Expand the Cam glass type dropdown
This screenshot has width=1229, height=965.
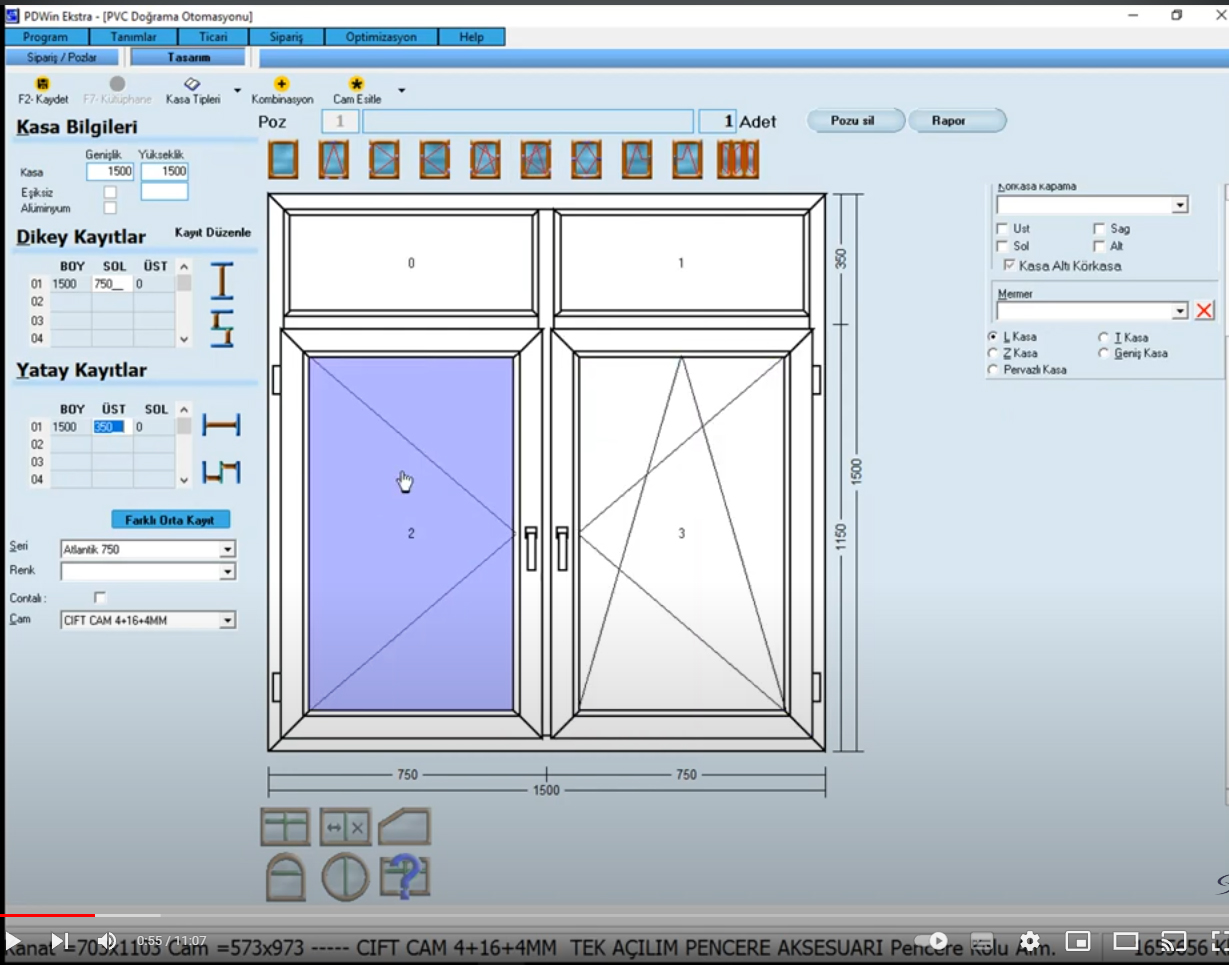tap(228, 621)
